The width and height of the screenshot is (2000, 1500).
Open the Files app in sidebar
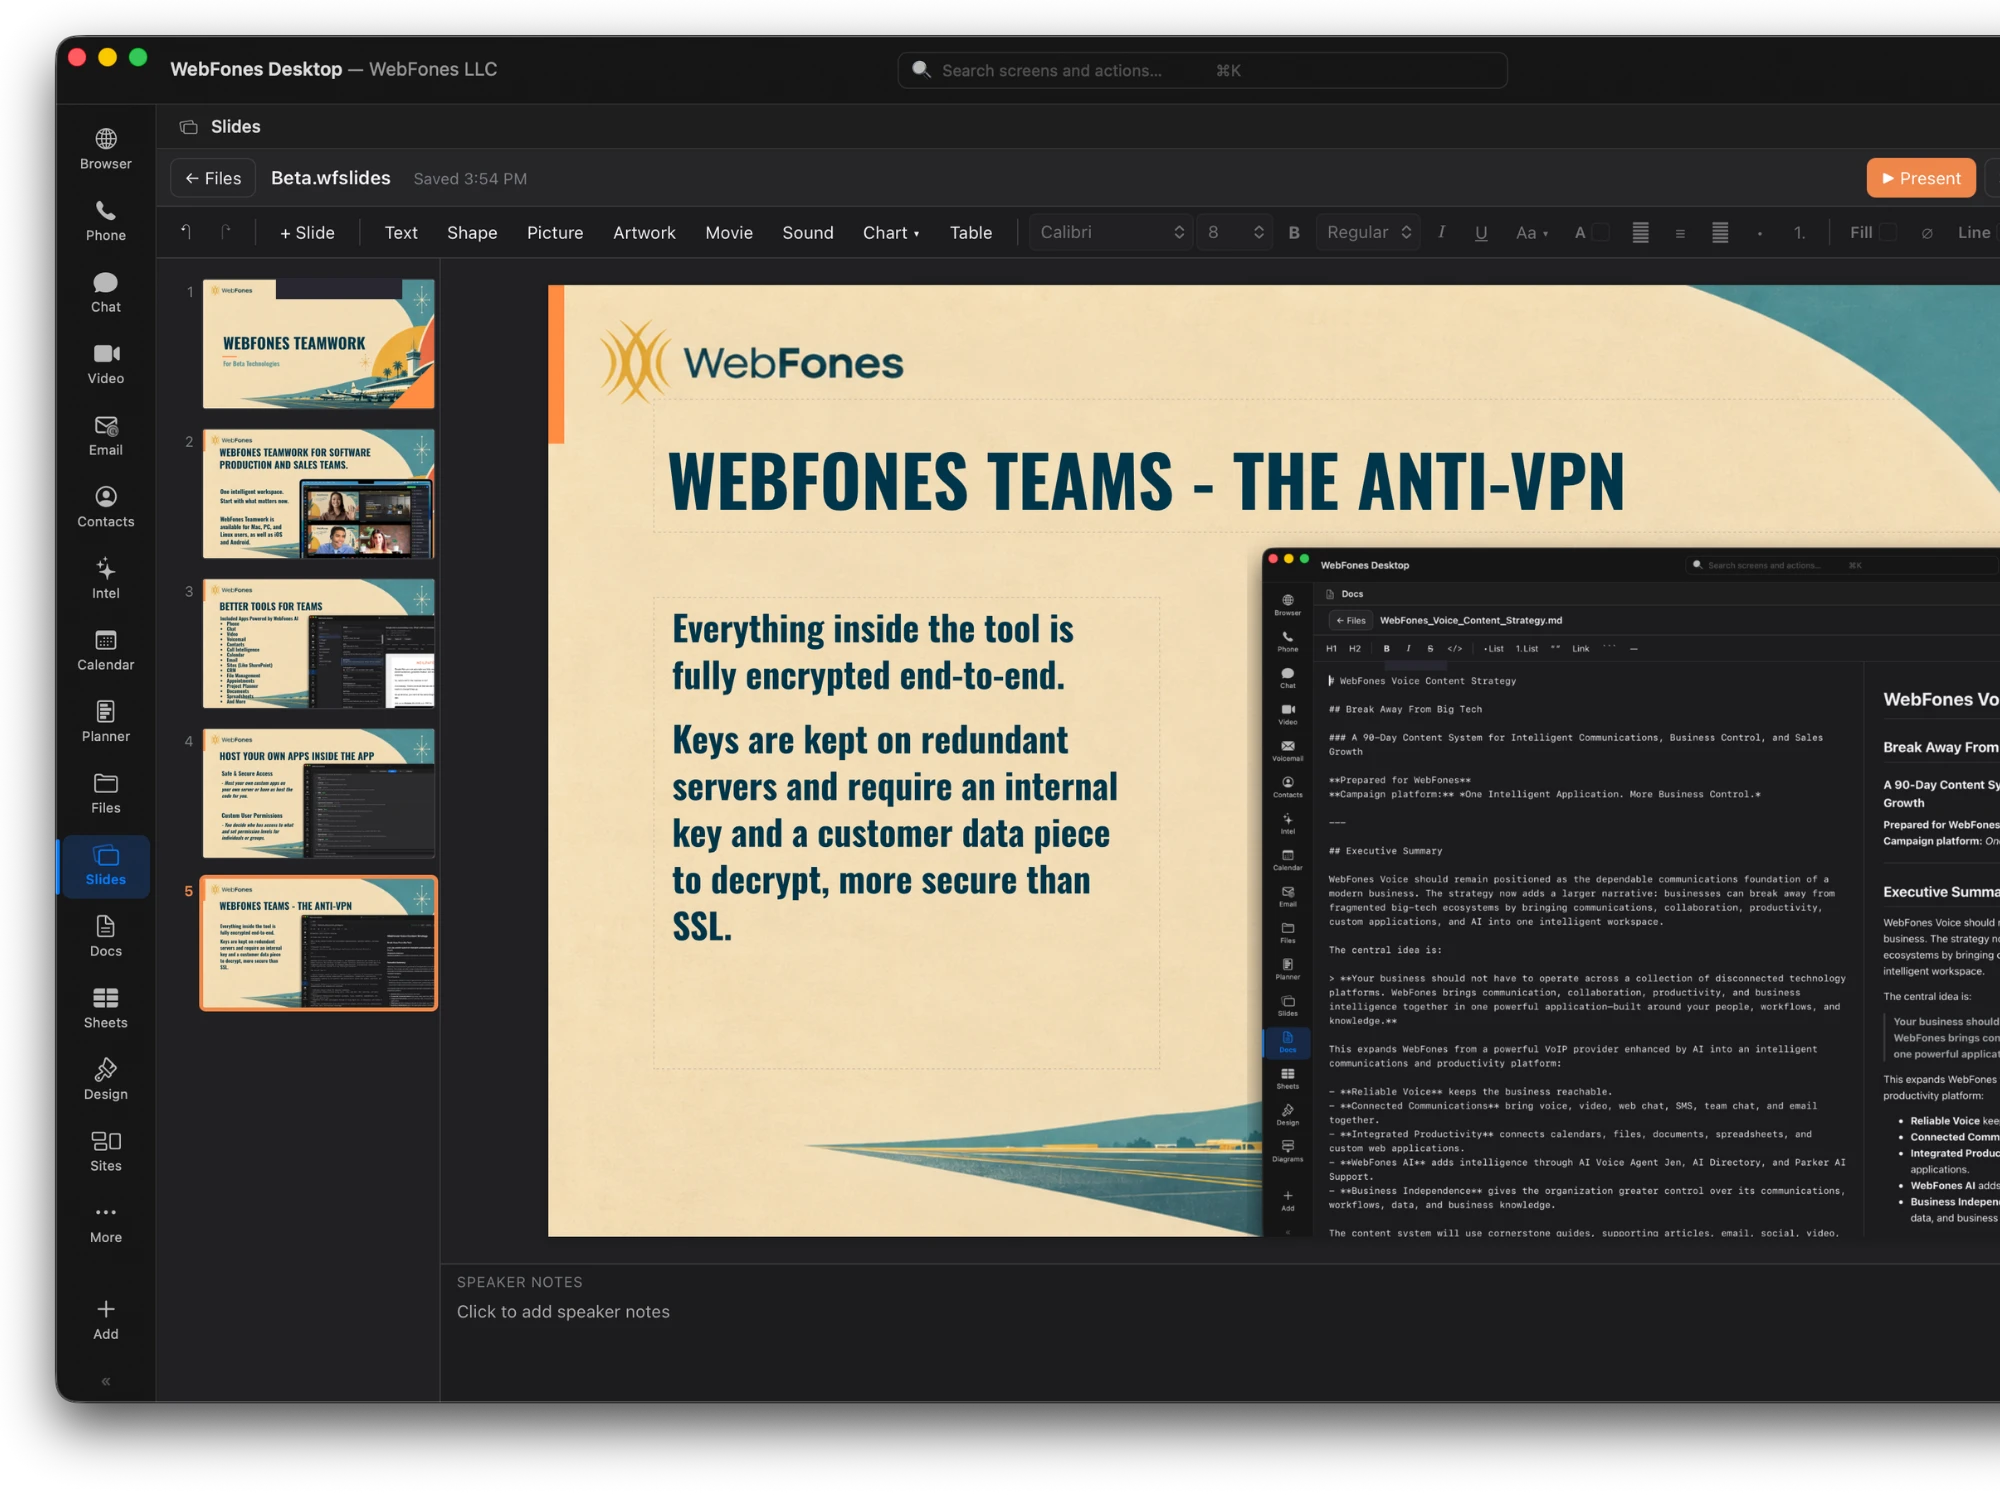(105, 793)
